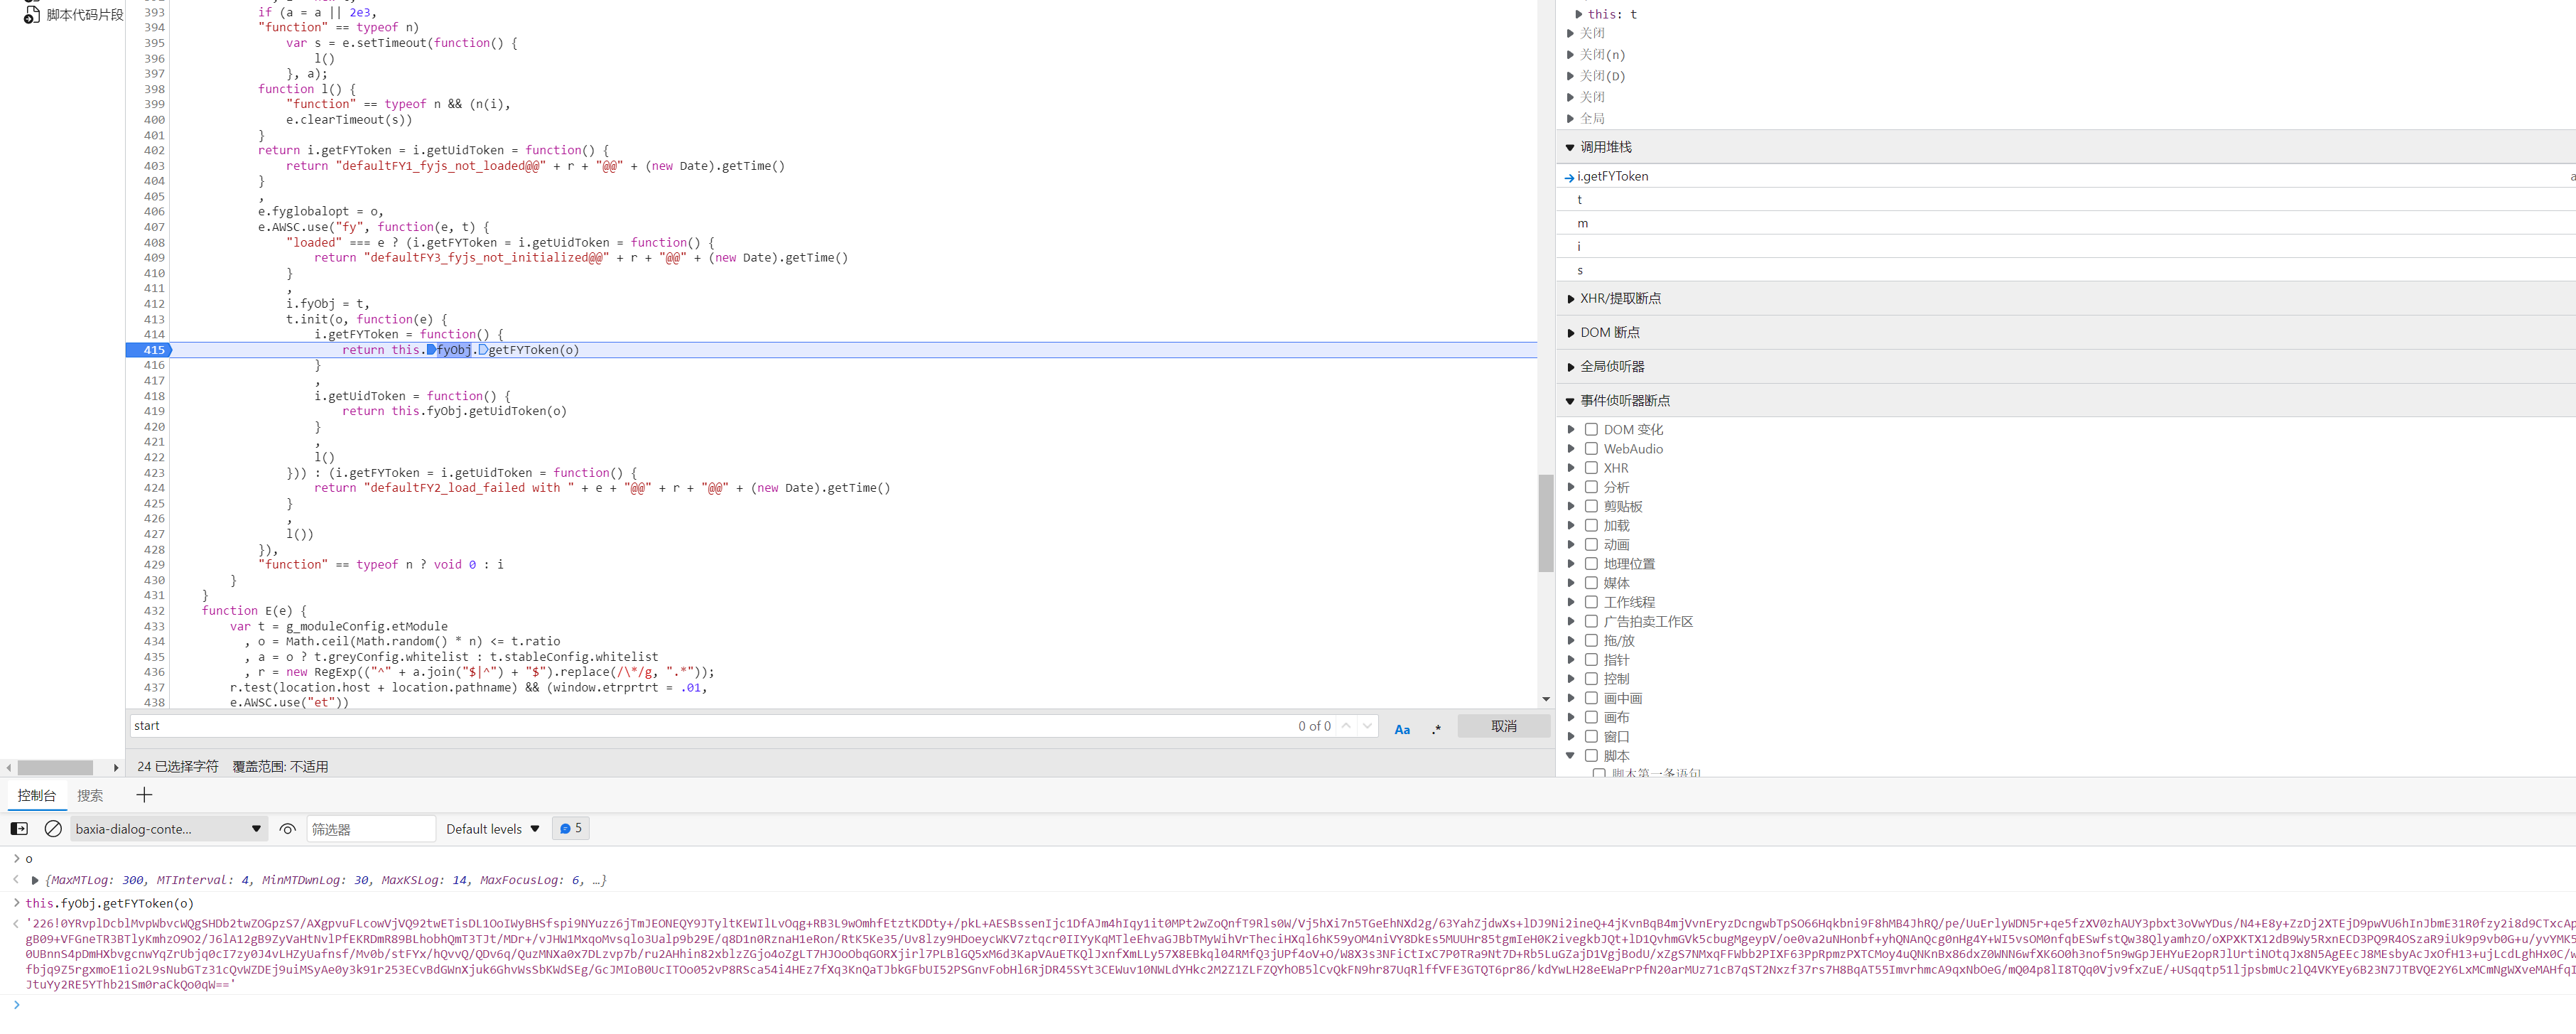Enable the DOM 变化 checkbox
Image resolution: width=2576 pixels, height=1034 pixels.
point(1591,429)
